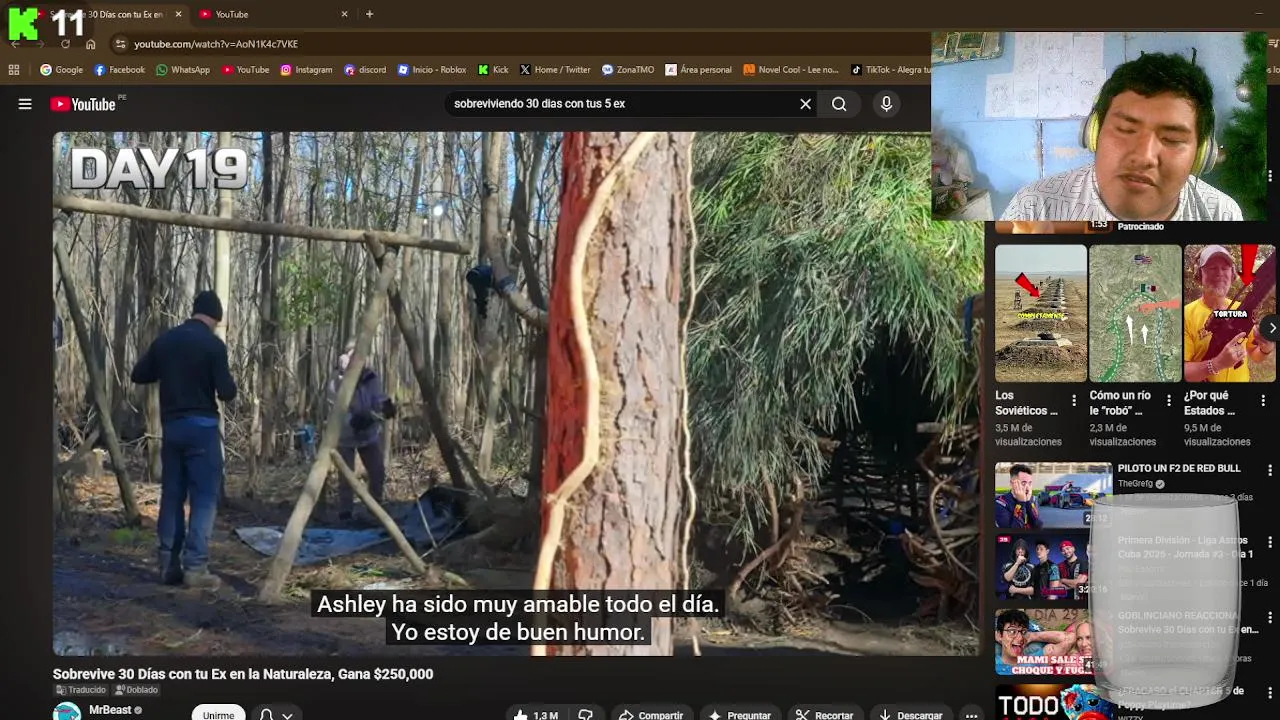Click Descargar download button
The width and height of the screenshot is (1280, 720).
click(910, 715)
